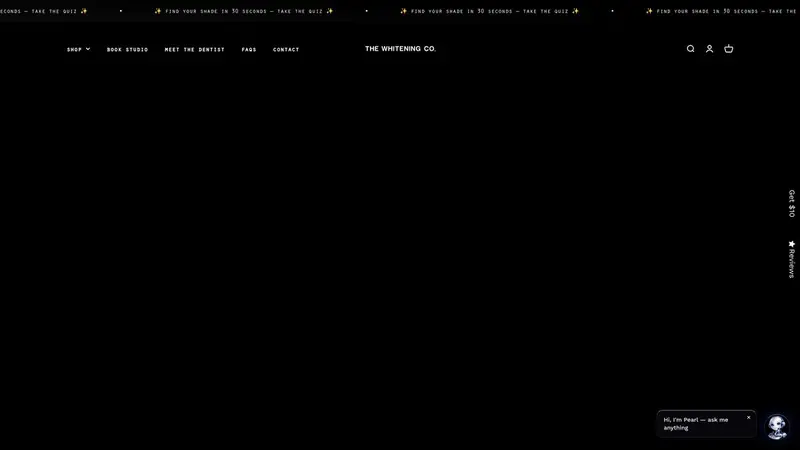This screenshot has width=800, height=450.
Task: Open Meet the Dentist page
Action: (x=194, y=49)
